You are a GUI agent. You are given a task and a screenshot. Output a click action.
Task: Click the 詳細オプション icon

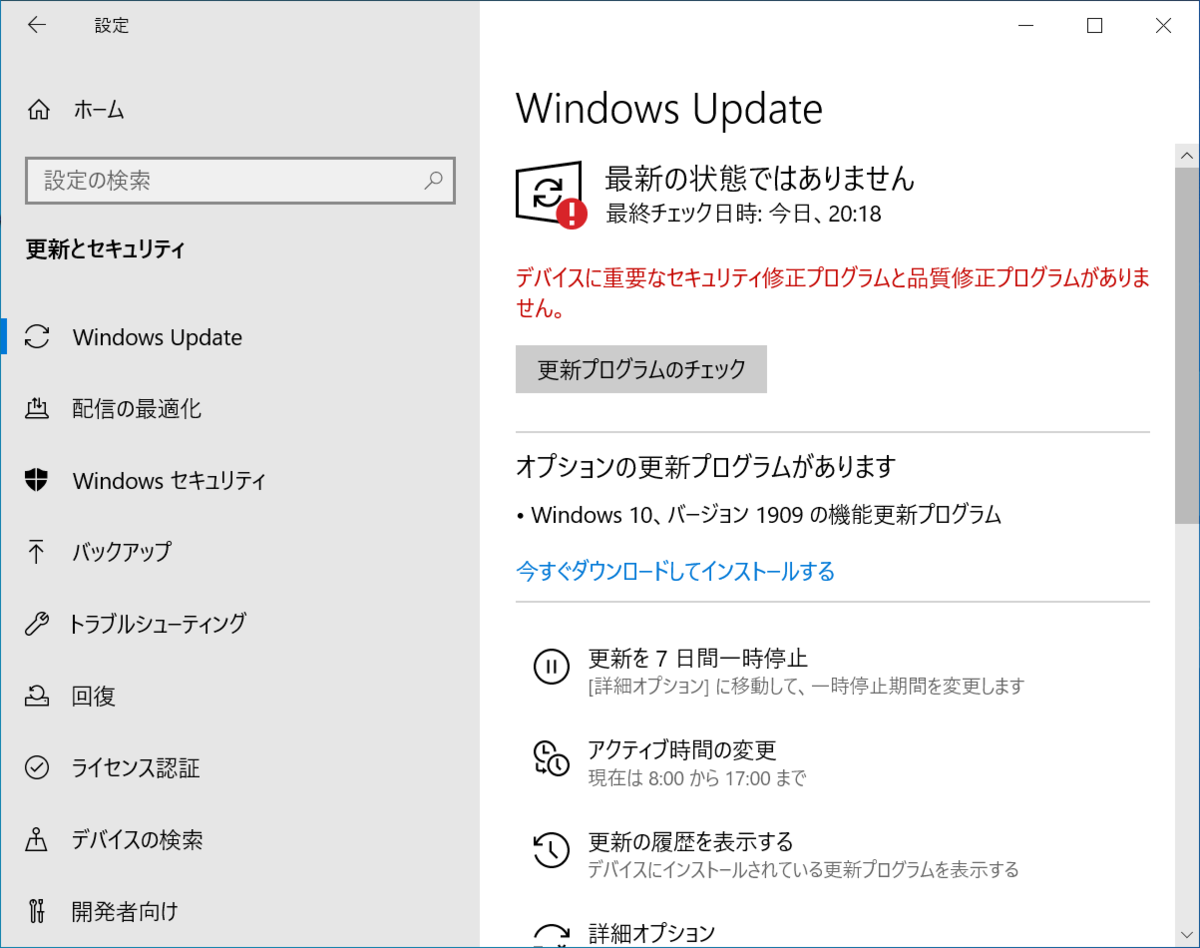[551, 936]
